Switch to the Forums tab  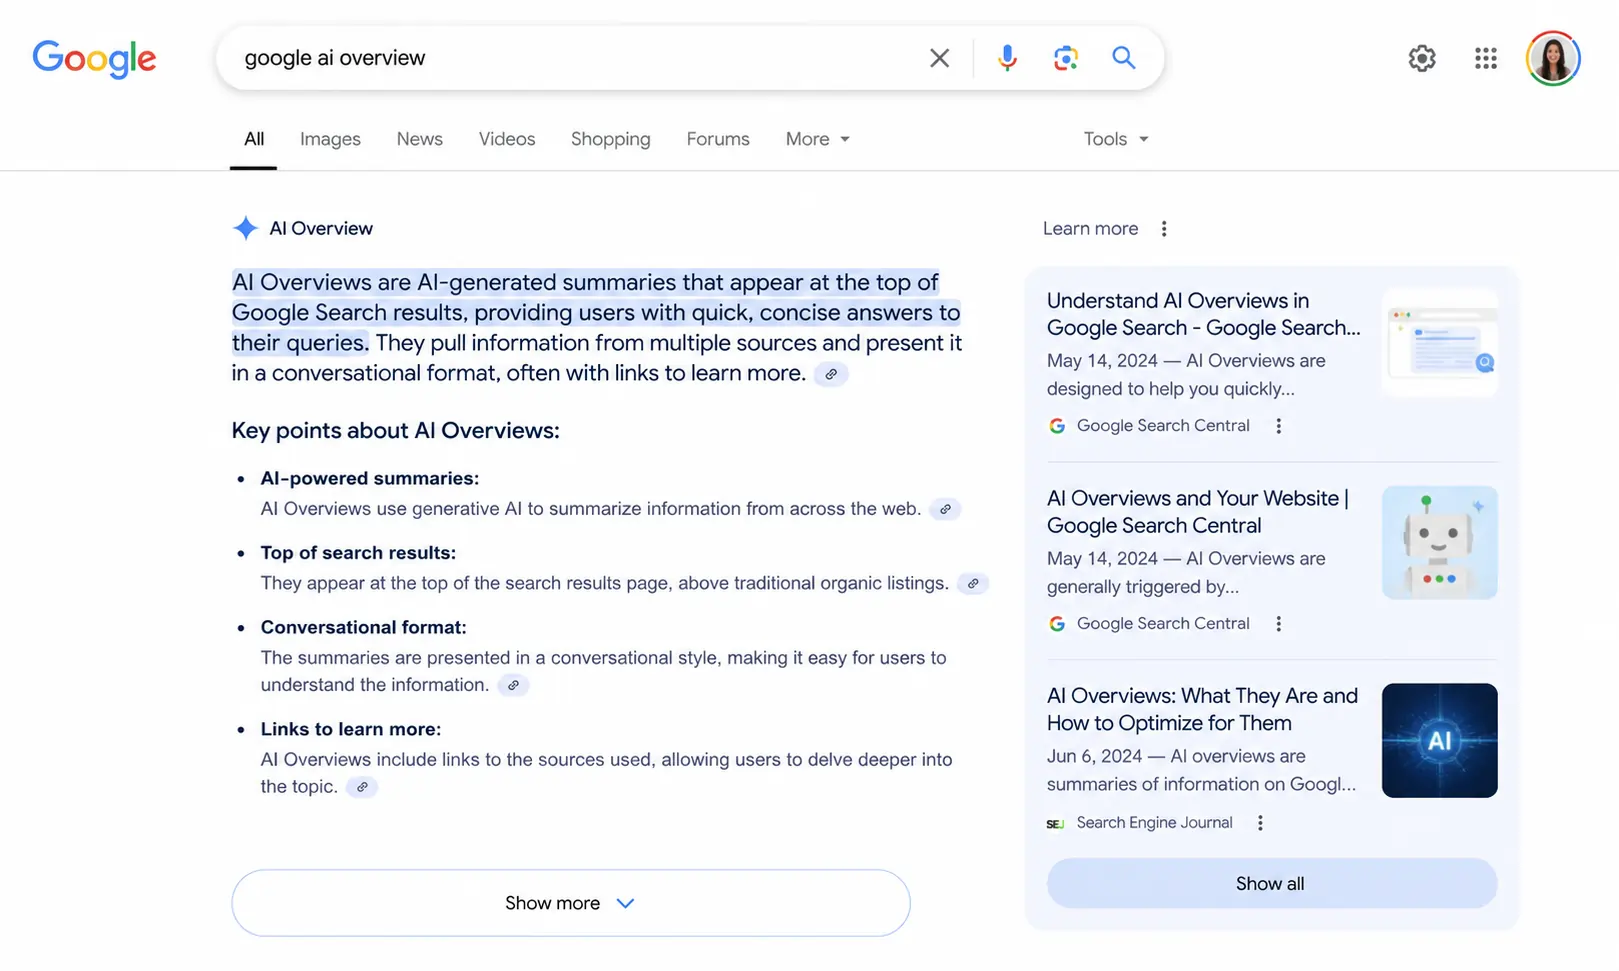718,139
